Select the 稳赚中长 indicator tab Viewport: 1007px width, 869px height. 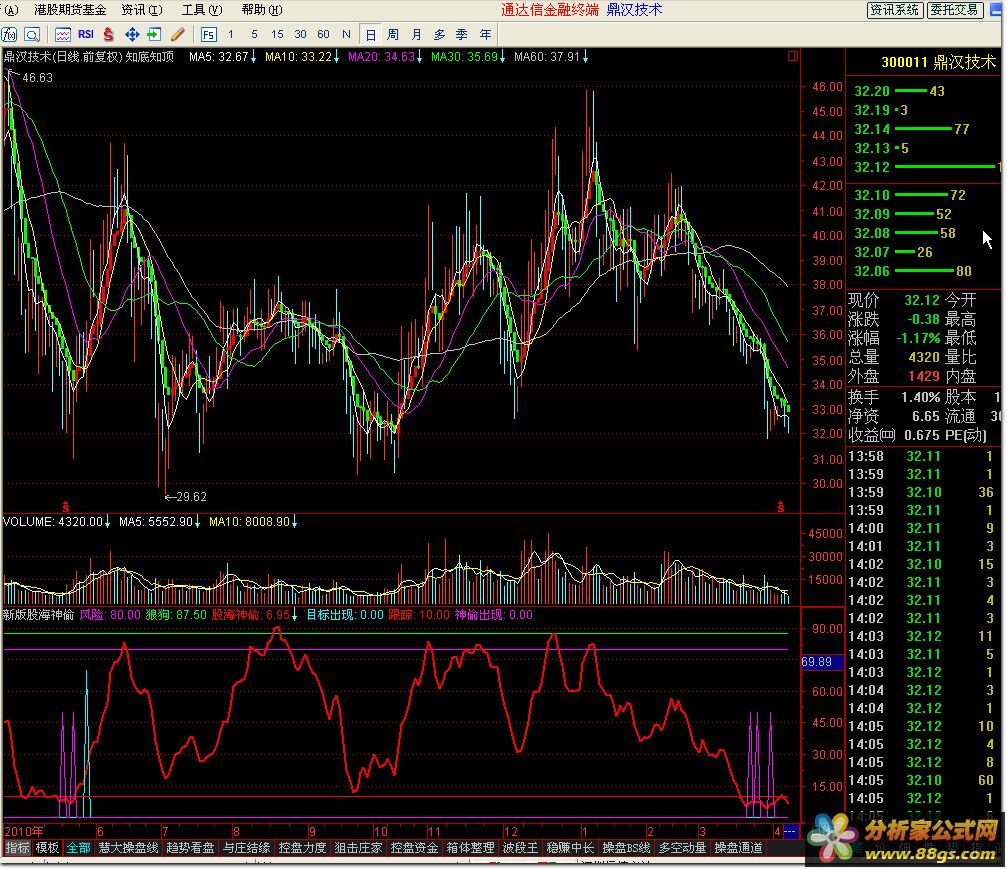[570, 848]
